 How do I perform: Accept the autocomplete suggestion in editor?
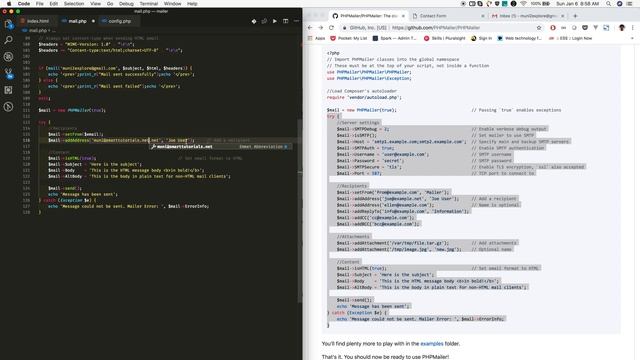[x=220, y=147]
